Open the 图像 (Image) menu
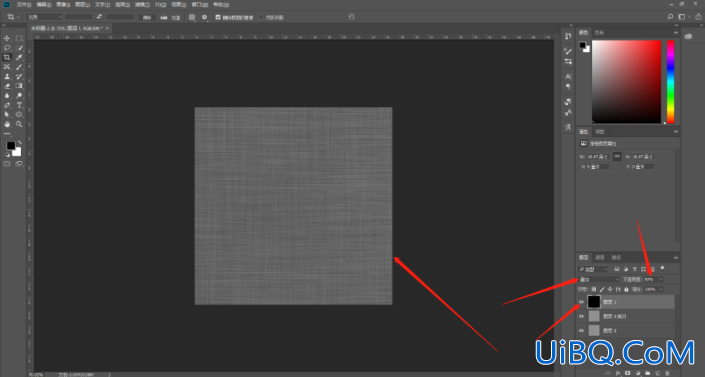705x377 pixels. click(x=62, y=4)
